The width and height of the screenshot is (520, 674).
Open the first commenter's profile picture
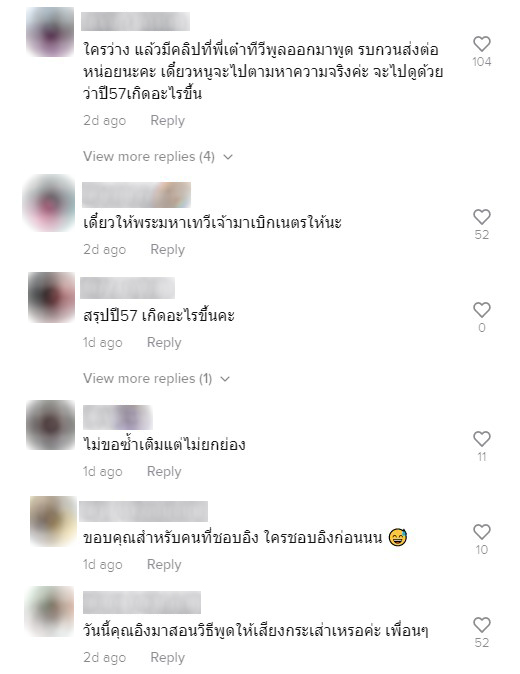coord(50,32)
